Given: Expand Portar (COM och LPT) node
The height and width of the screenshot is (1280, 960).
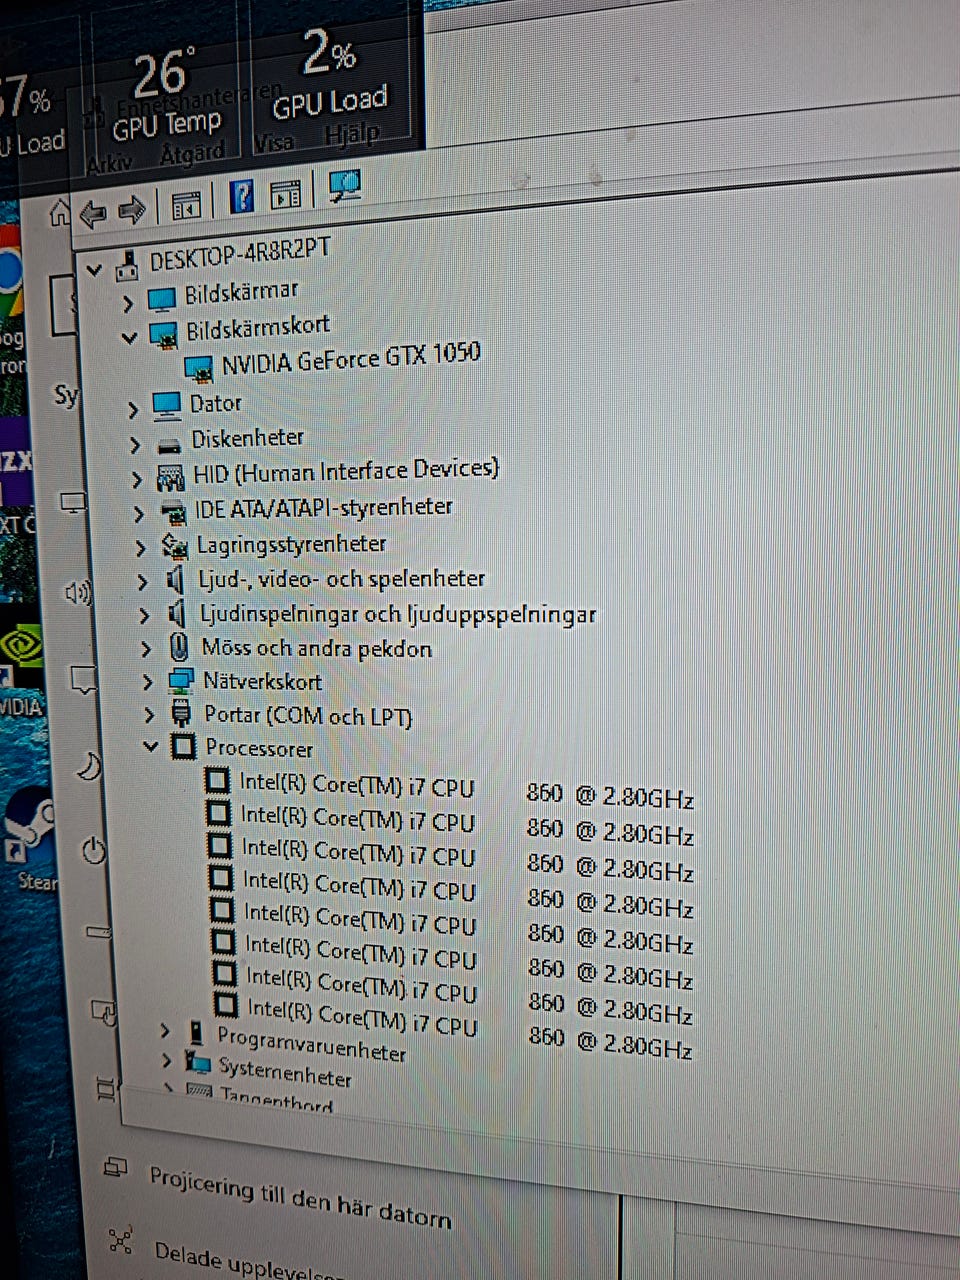Looking at the screenshot, I should (x=150, y=715).
